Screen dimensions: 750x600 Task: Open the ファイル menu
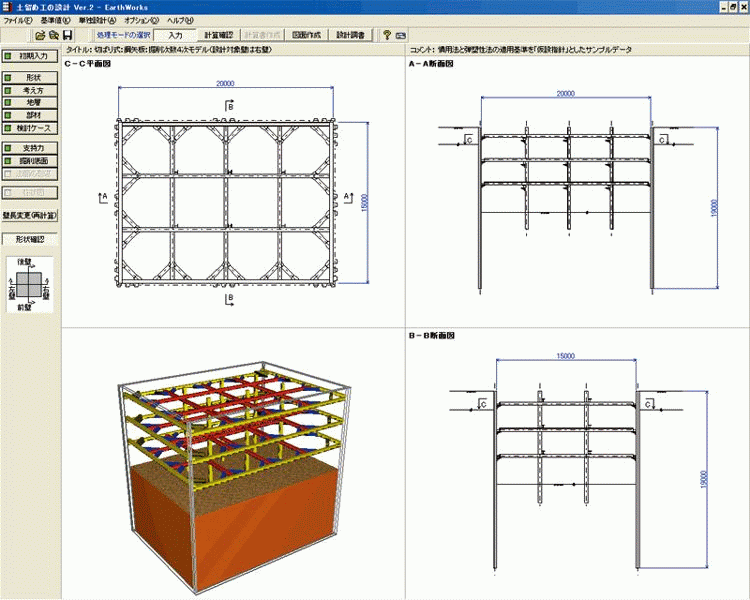click(16, 20)
